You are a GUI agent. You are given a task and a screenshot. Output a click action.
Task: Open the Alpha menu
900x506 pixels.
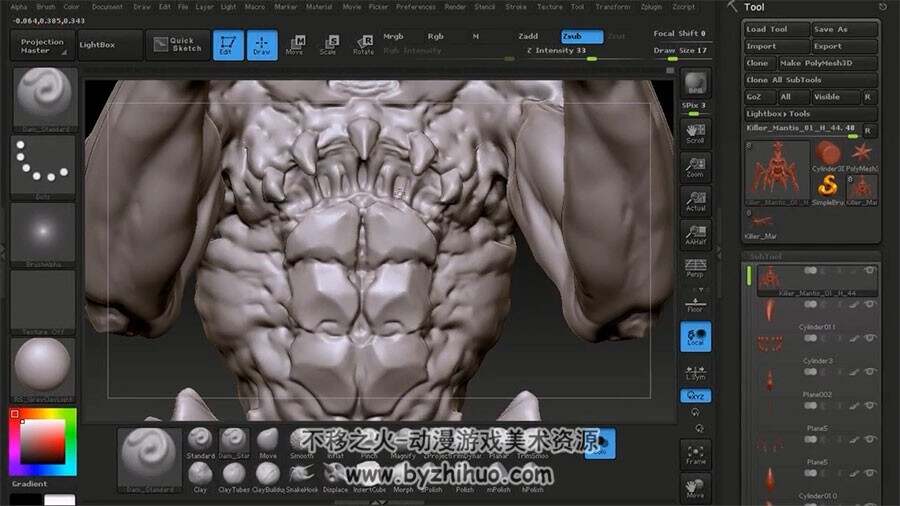click(19, 7)
